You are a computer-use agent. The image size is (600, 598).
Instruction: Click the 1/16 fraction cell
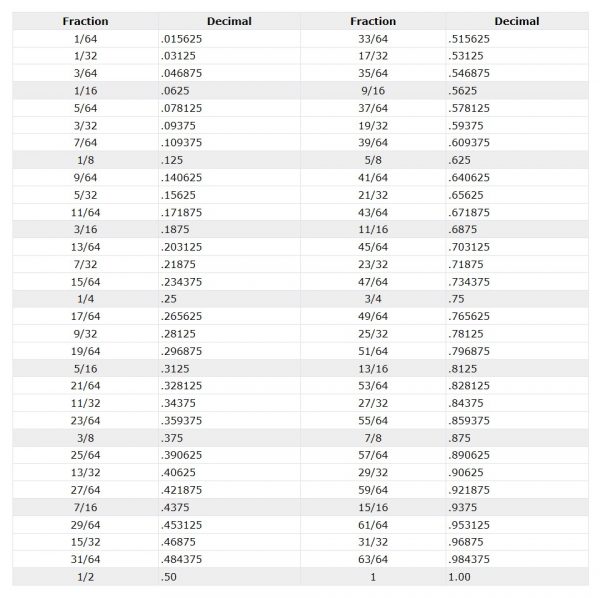[85, 90]
